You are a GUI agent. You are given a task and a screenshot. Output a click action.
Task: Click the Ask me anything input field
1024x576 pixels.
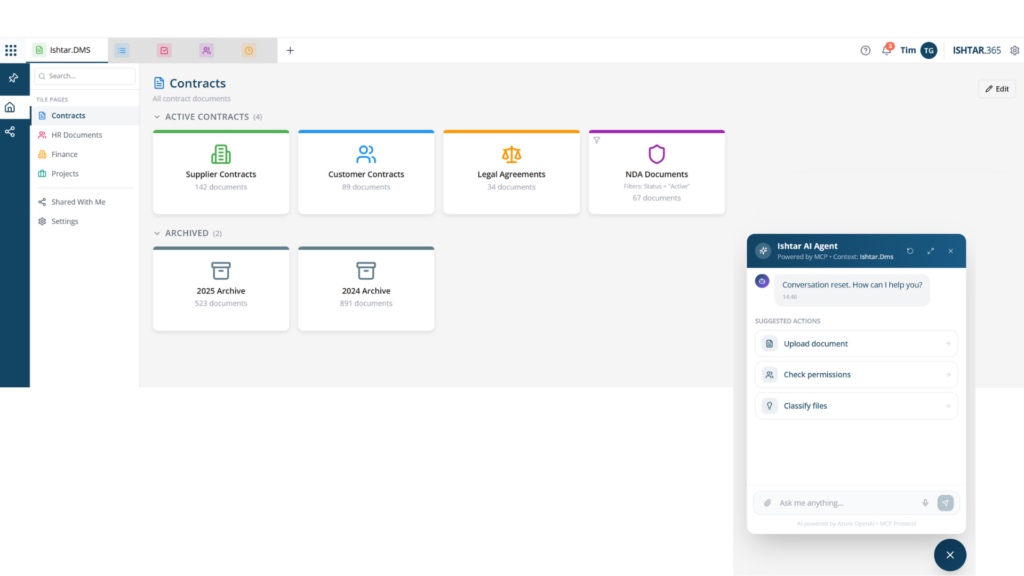click(x=845, y=503)
